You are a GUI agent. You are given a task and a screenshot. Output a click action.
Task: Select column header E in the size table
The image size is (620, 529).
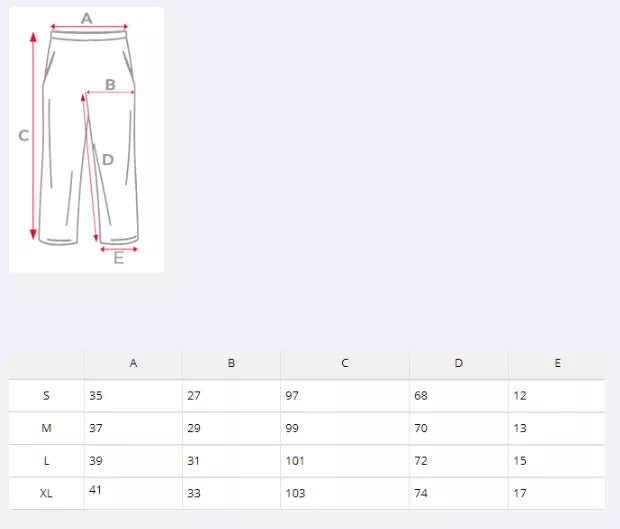tap(557, 363)
